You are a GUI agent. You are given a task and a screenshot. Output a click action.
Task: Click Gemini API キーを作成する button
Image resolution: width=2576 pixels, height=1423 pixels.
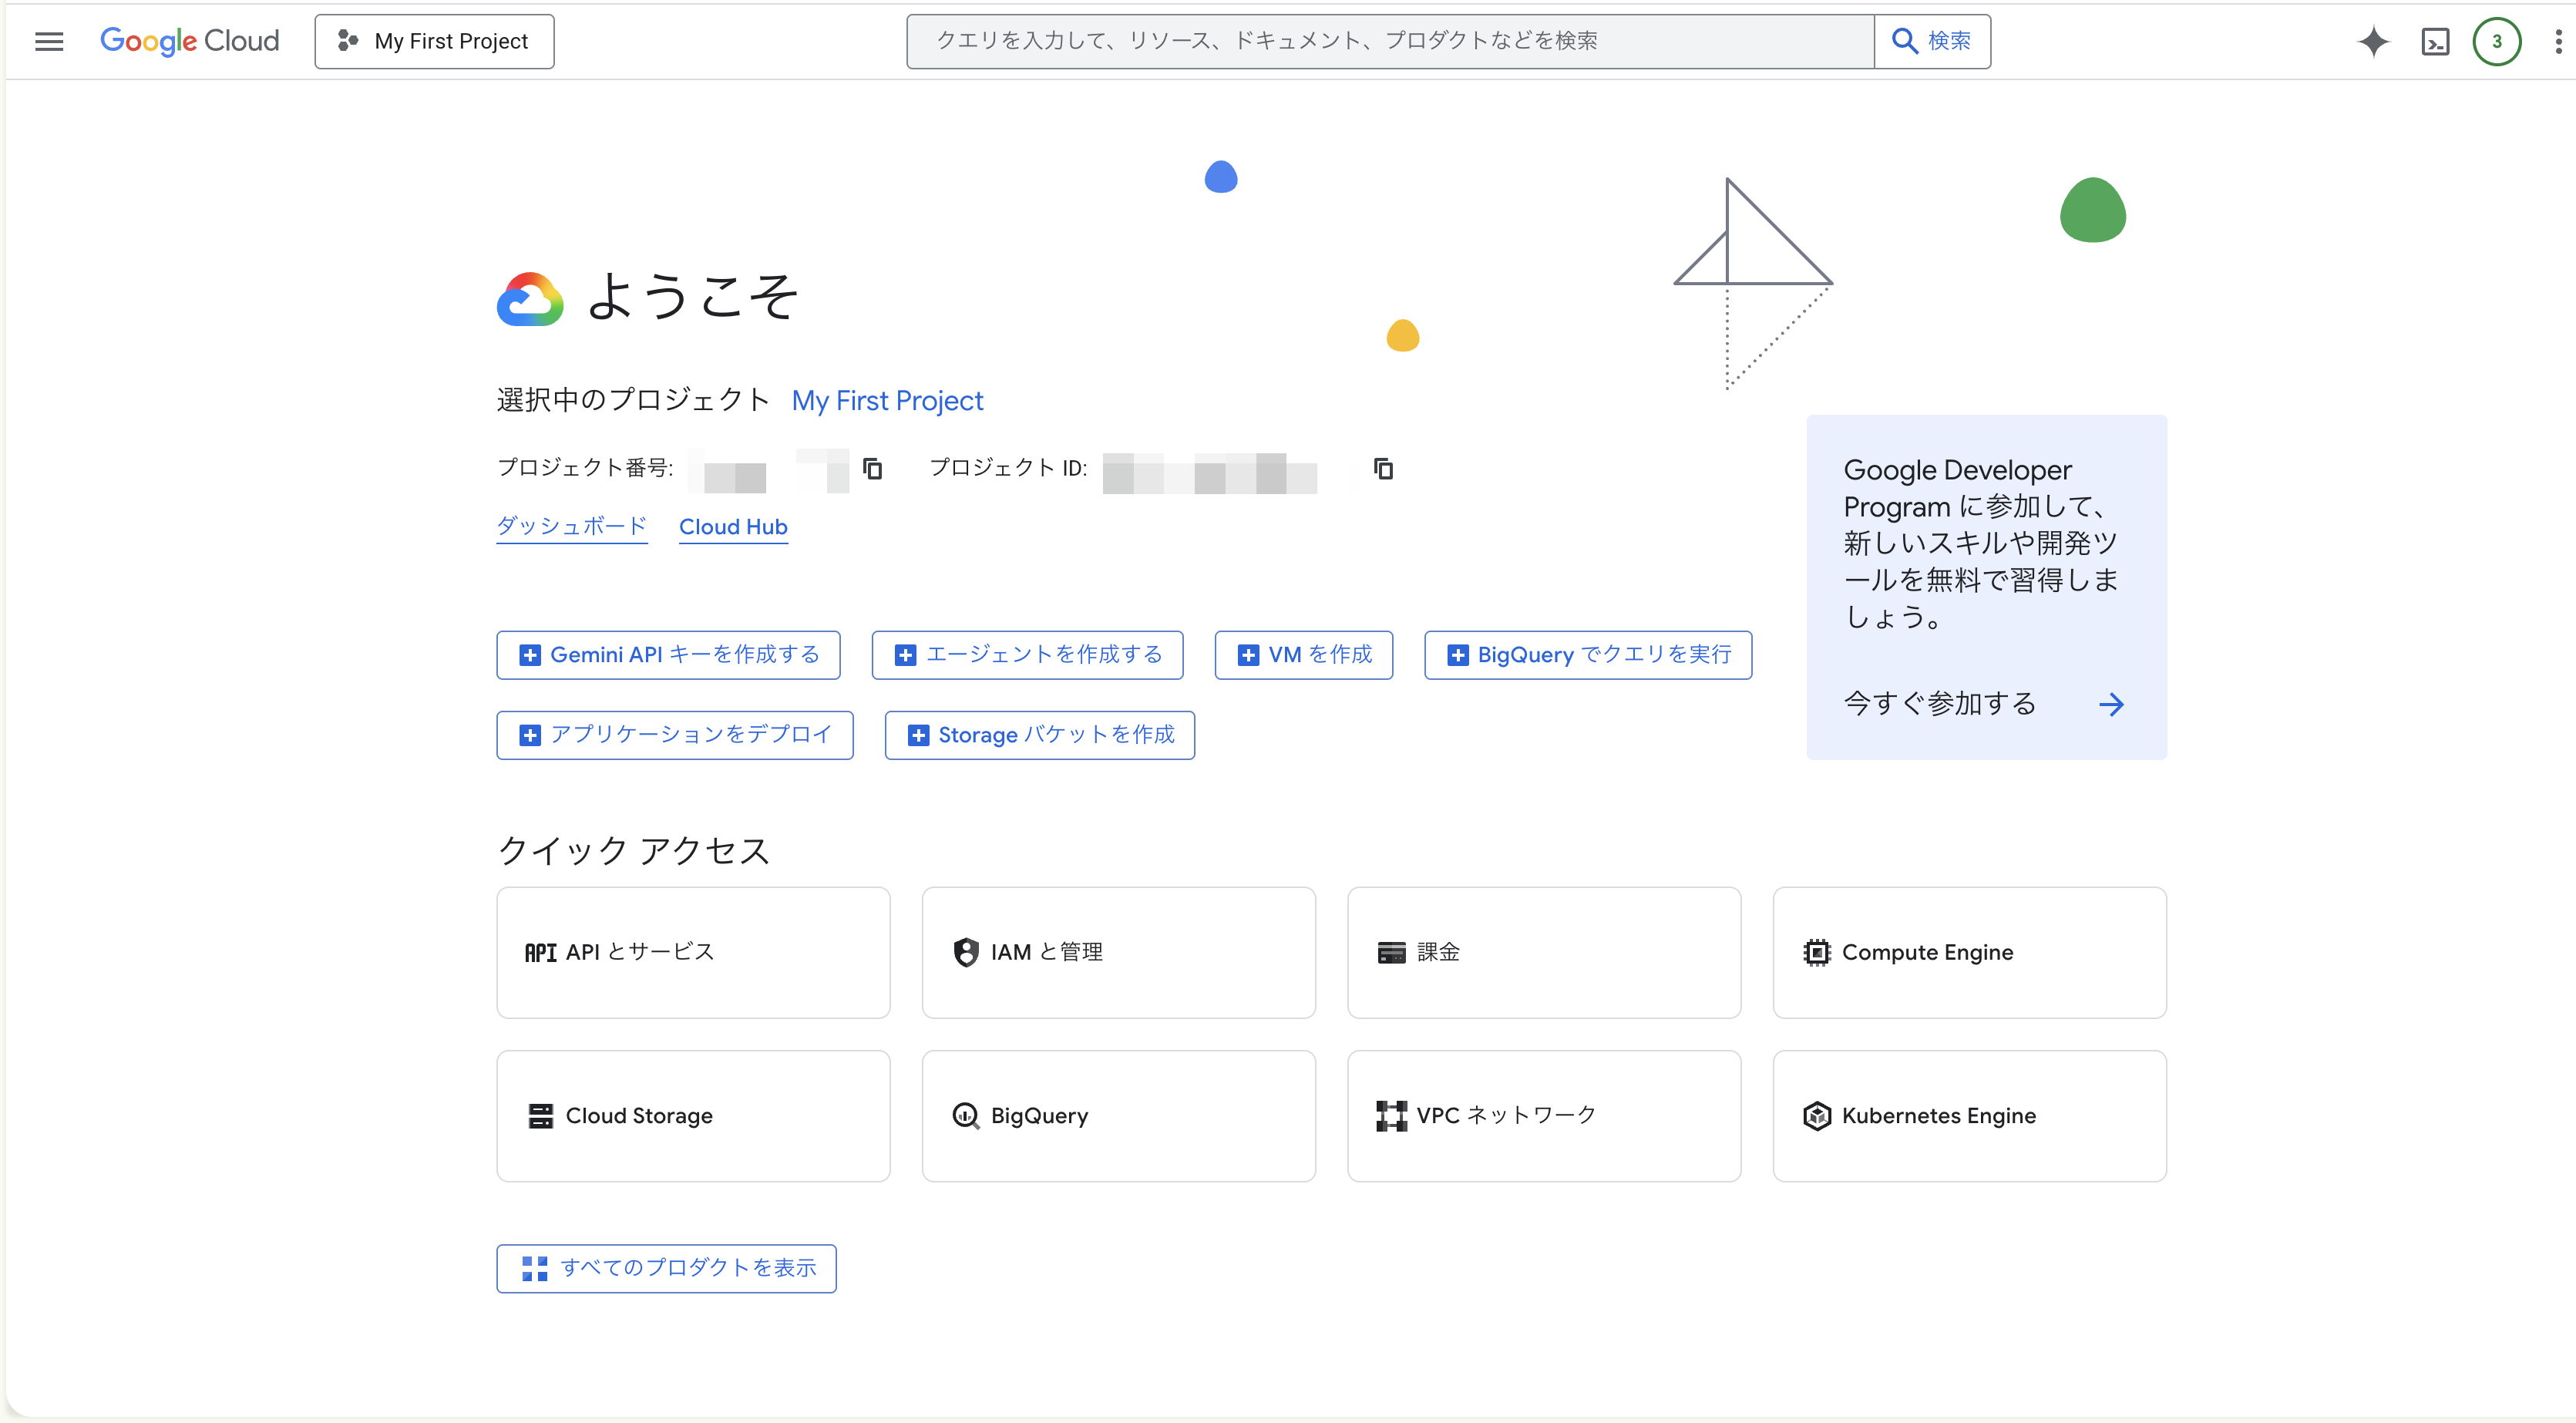click(668, 654)
